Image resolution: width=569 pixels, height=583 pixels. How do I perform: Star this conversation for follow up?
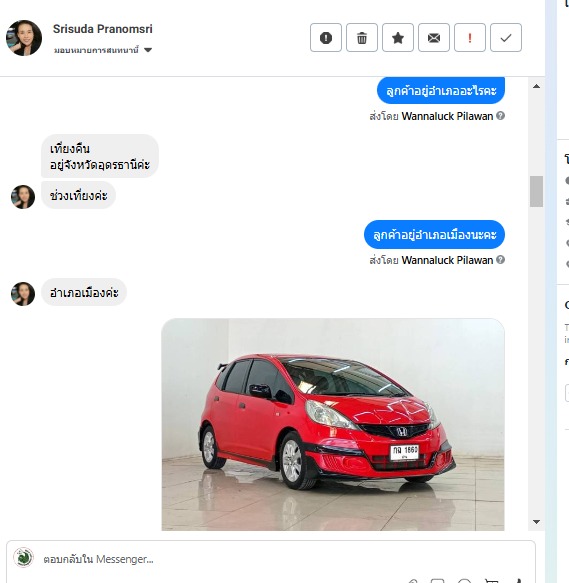point(398,38)
